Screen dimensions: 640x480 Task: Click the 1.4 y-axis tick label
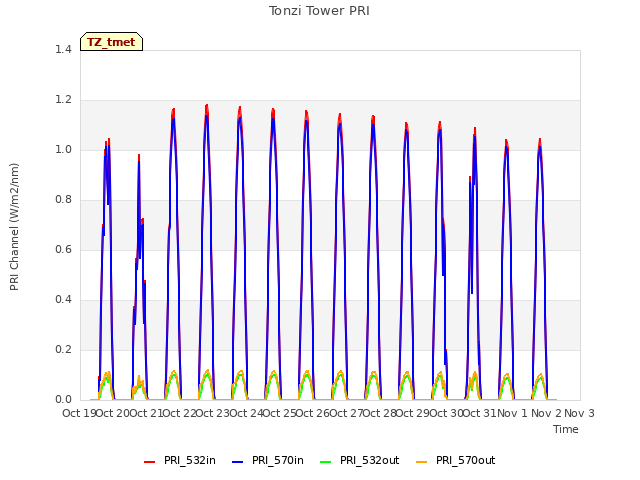coord(63,49)
